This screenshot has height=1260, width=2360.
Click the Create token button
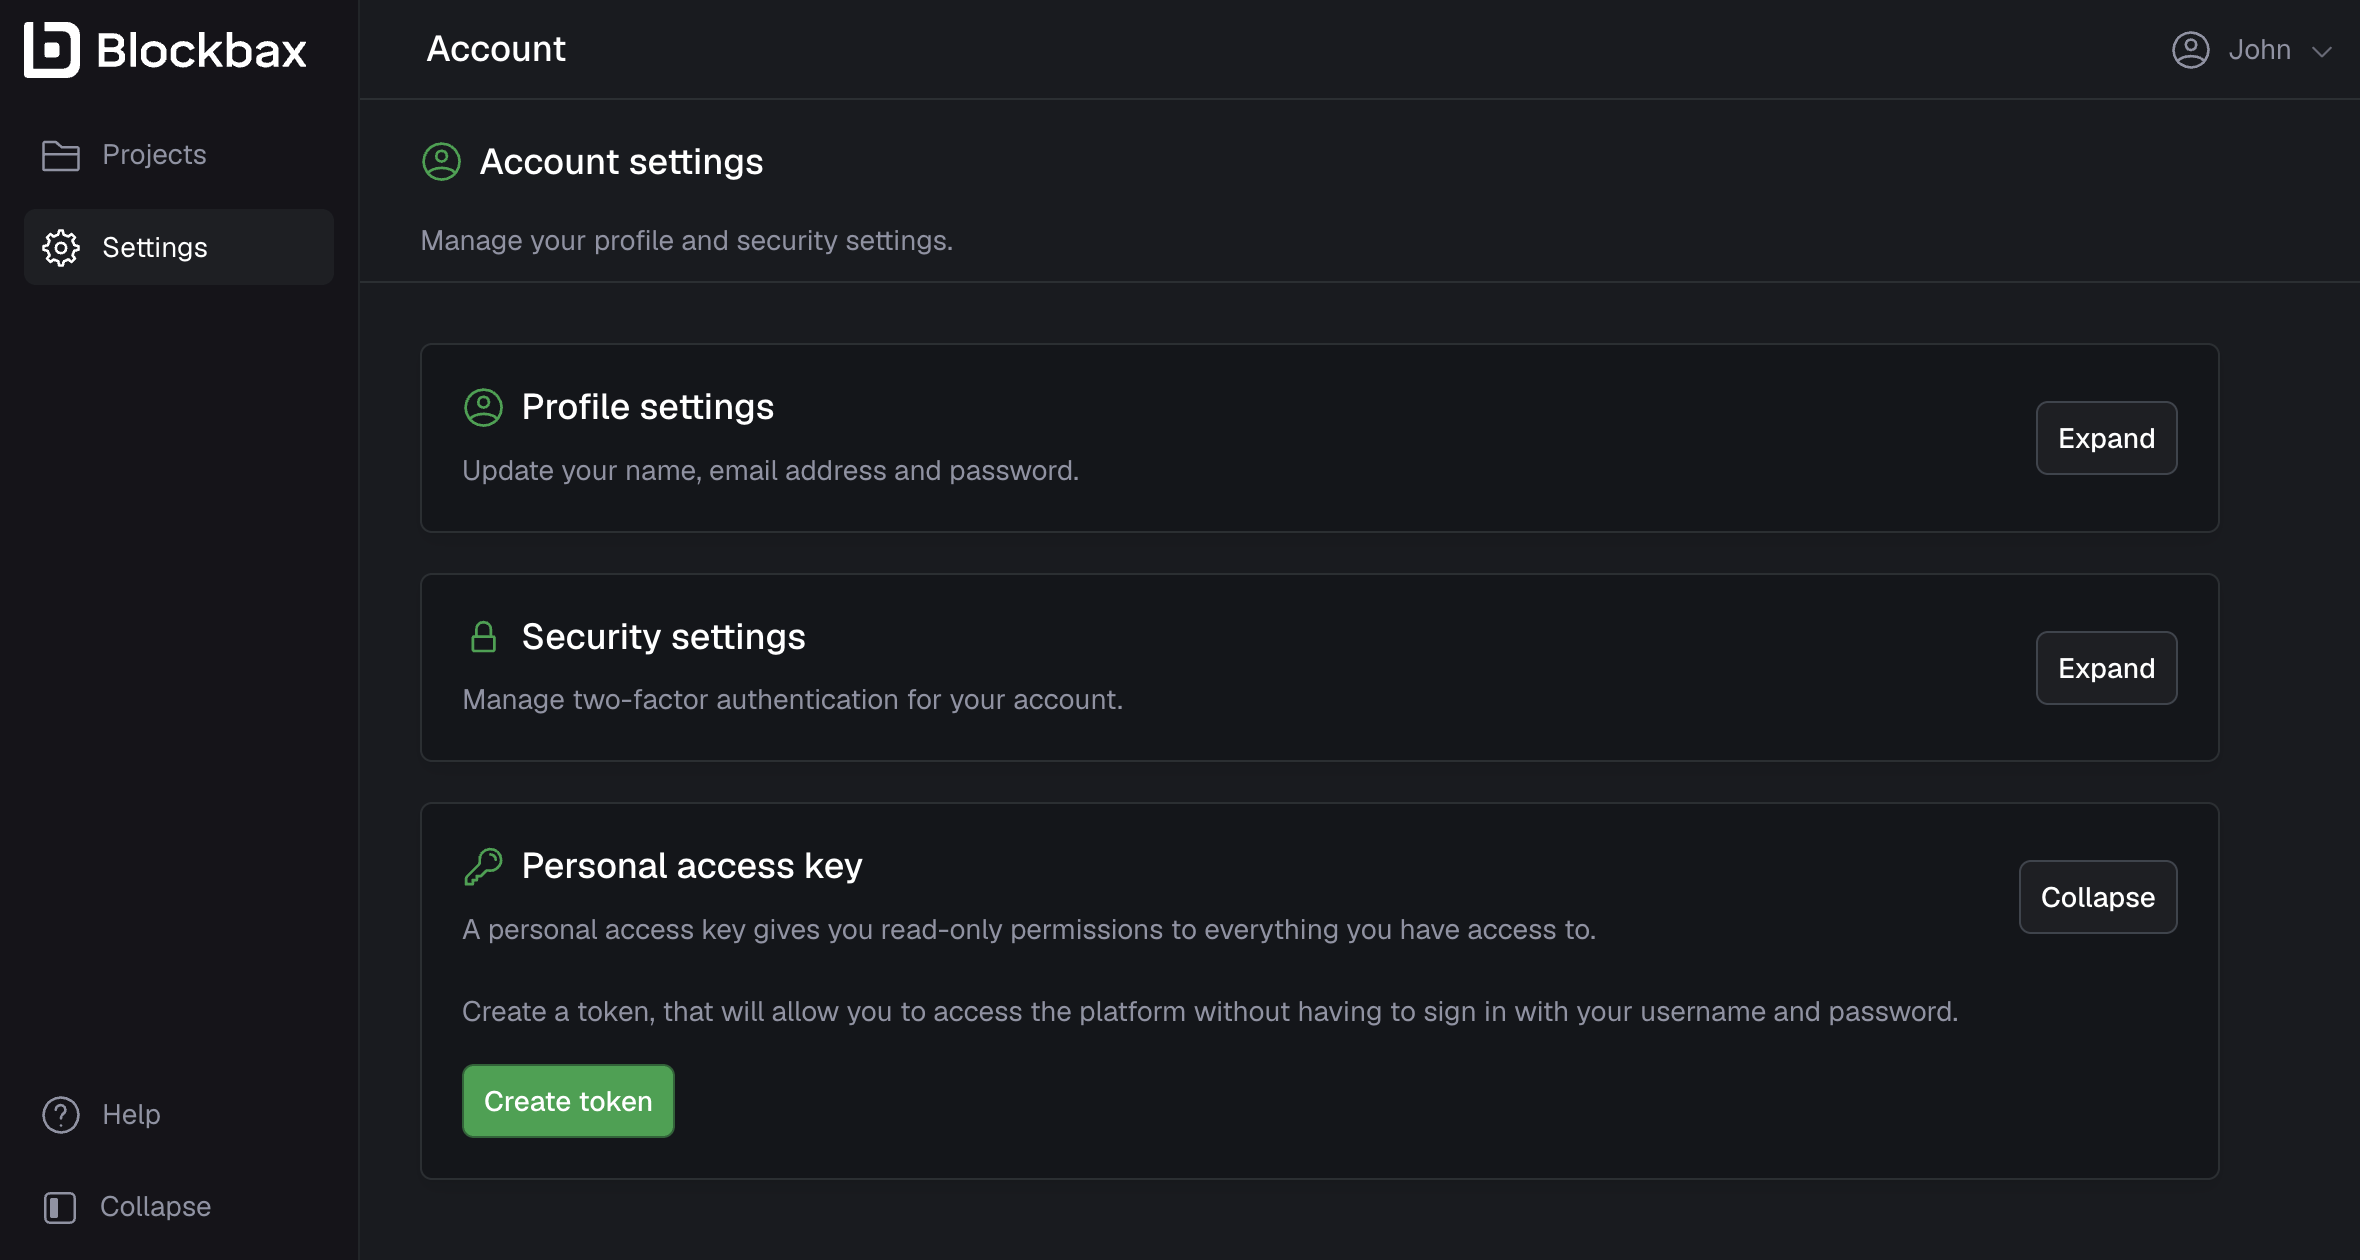coord(568,1101)
